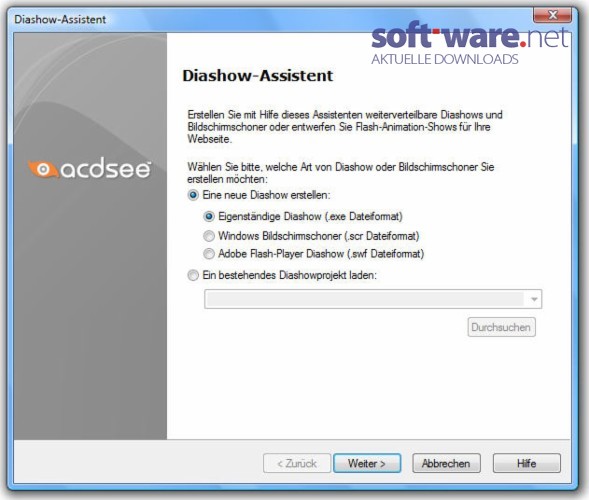Click inside the Diashowprojekt combo box field
This screenshot has width=589, height=500.
click(373, 299)
